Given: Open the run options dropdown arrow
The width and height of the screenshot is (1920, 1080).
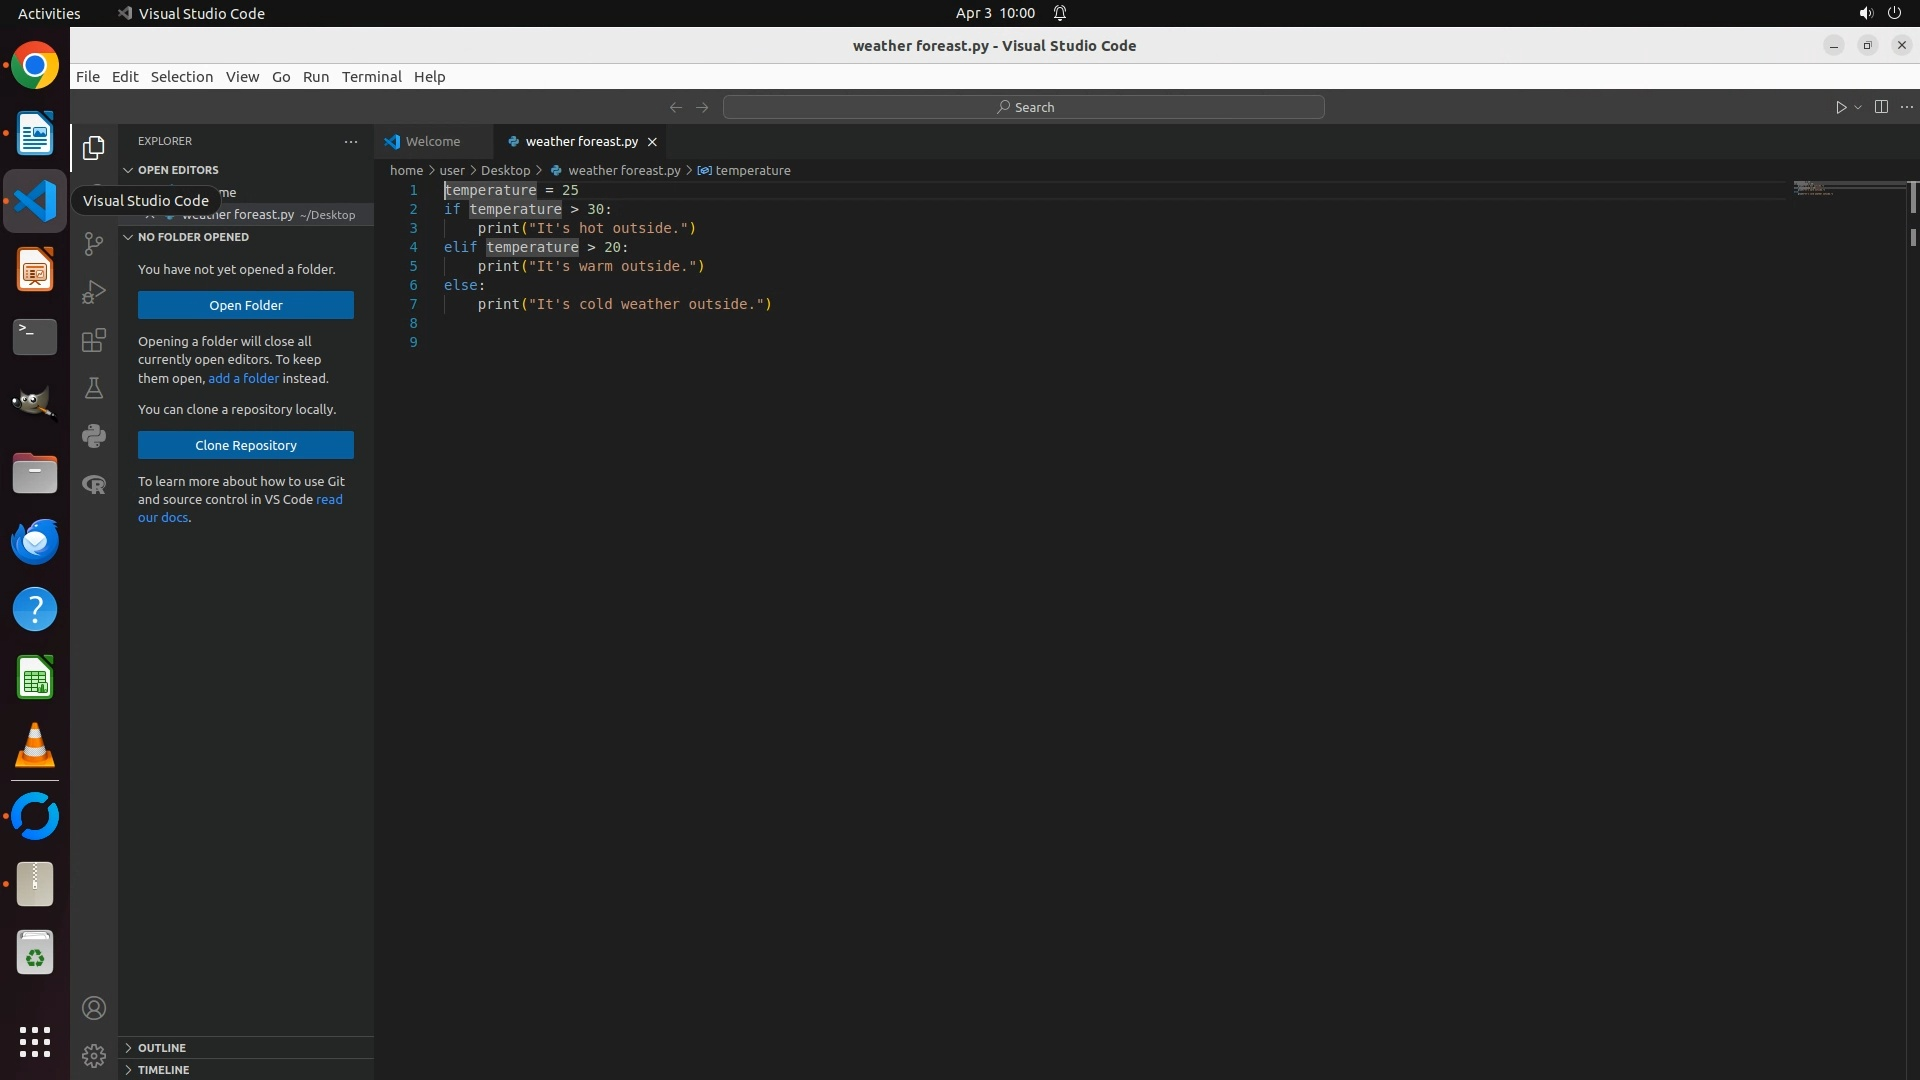Looking at the screenshot, I should [1858, 107].
